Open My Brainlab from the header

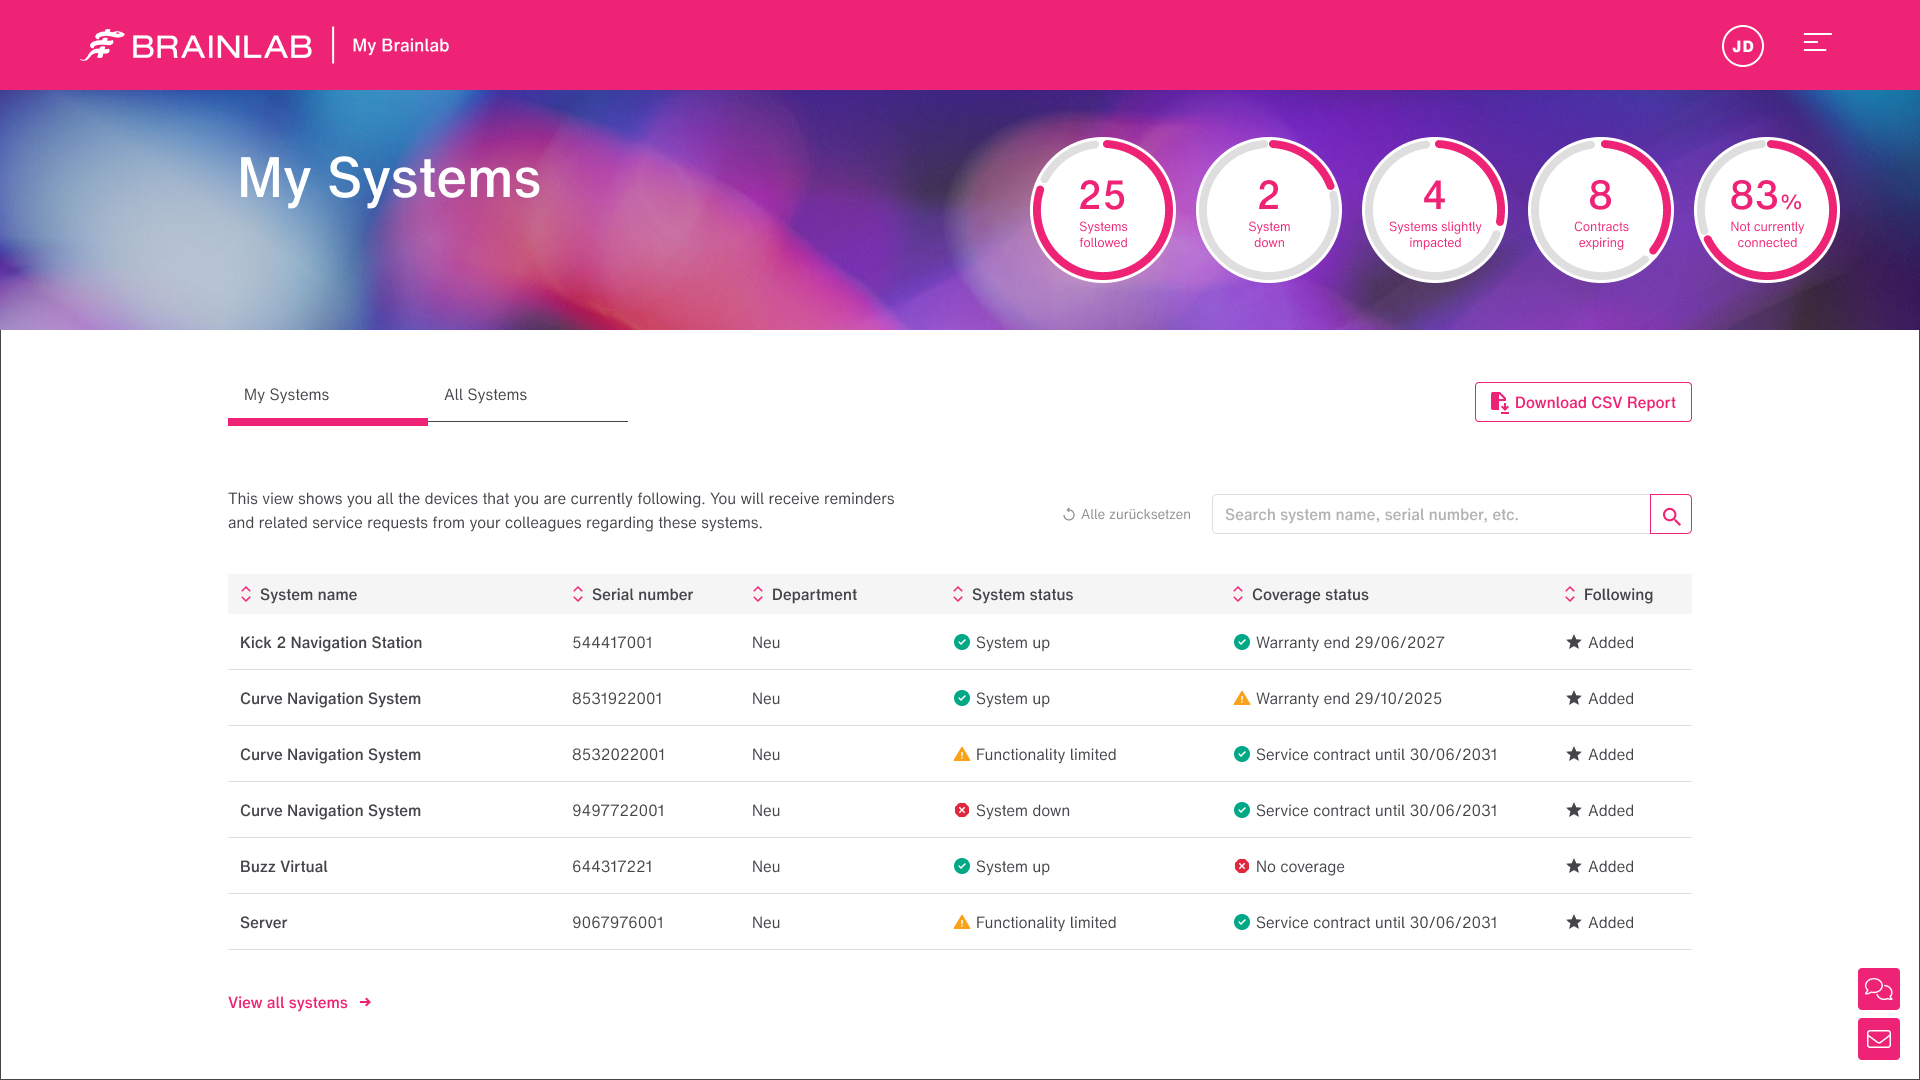(x=400, y=46)
